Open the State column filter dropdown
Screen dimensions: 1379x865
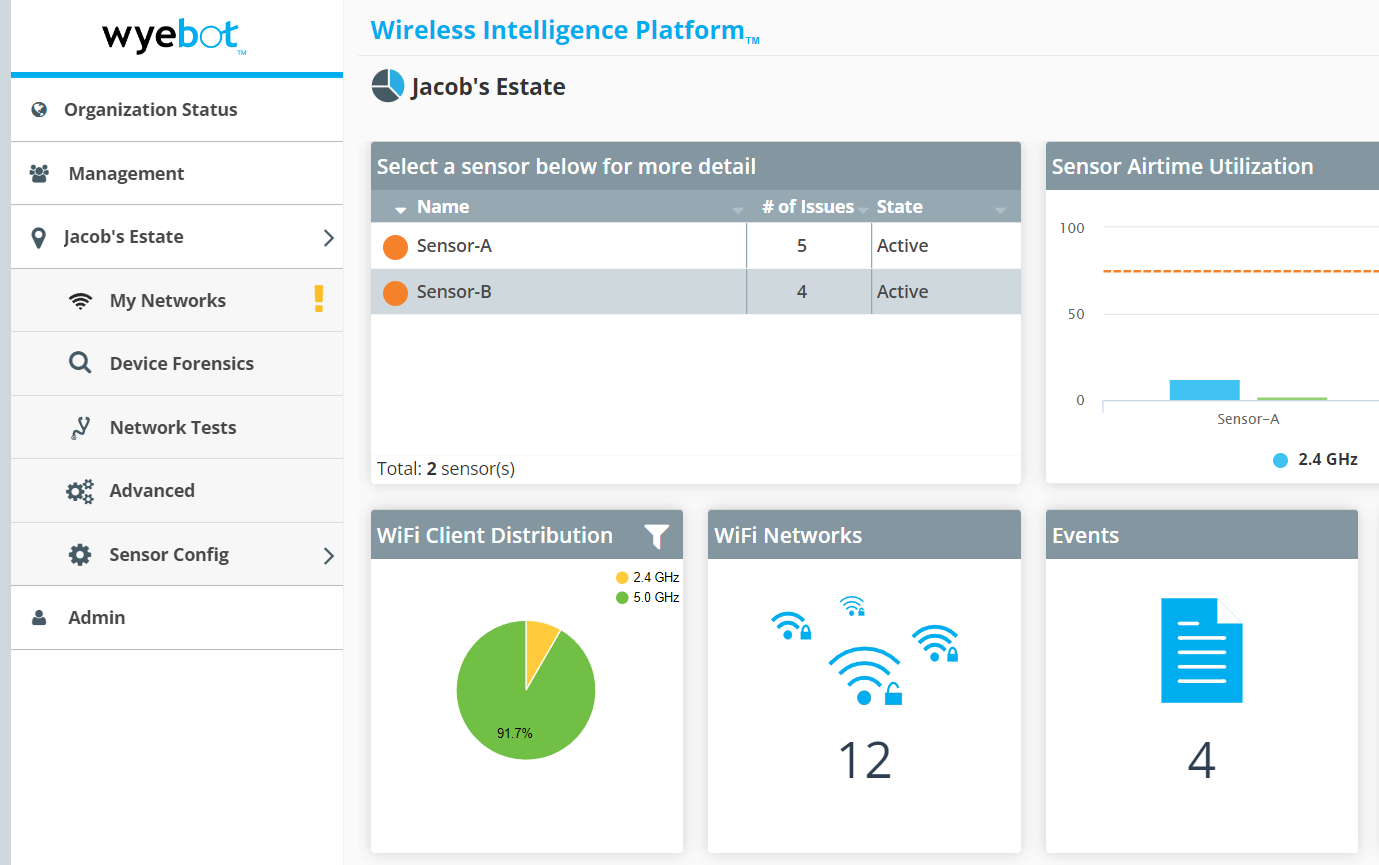(x=1000, y=209)
